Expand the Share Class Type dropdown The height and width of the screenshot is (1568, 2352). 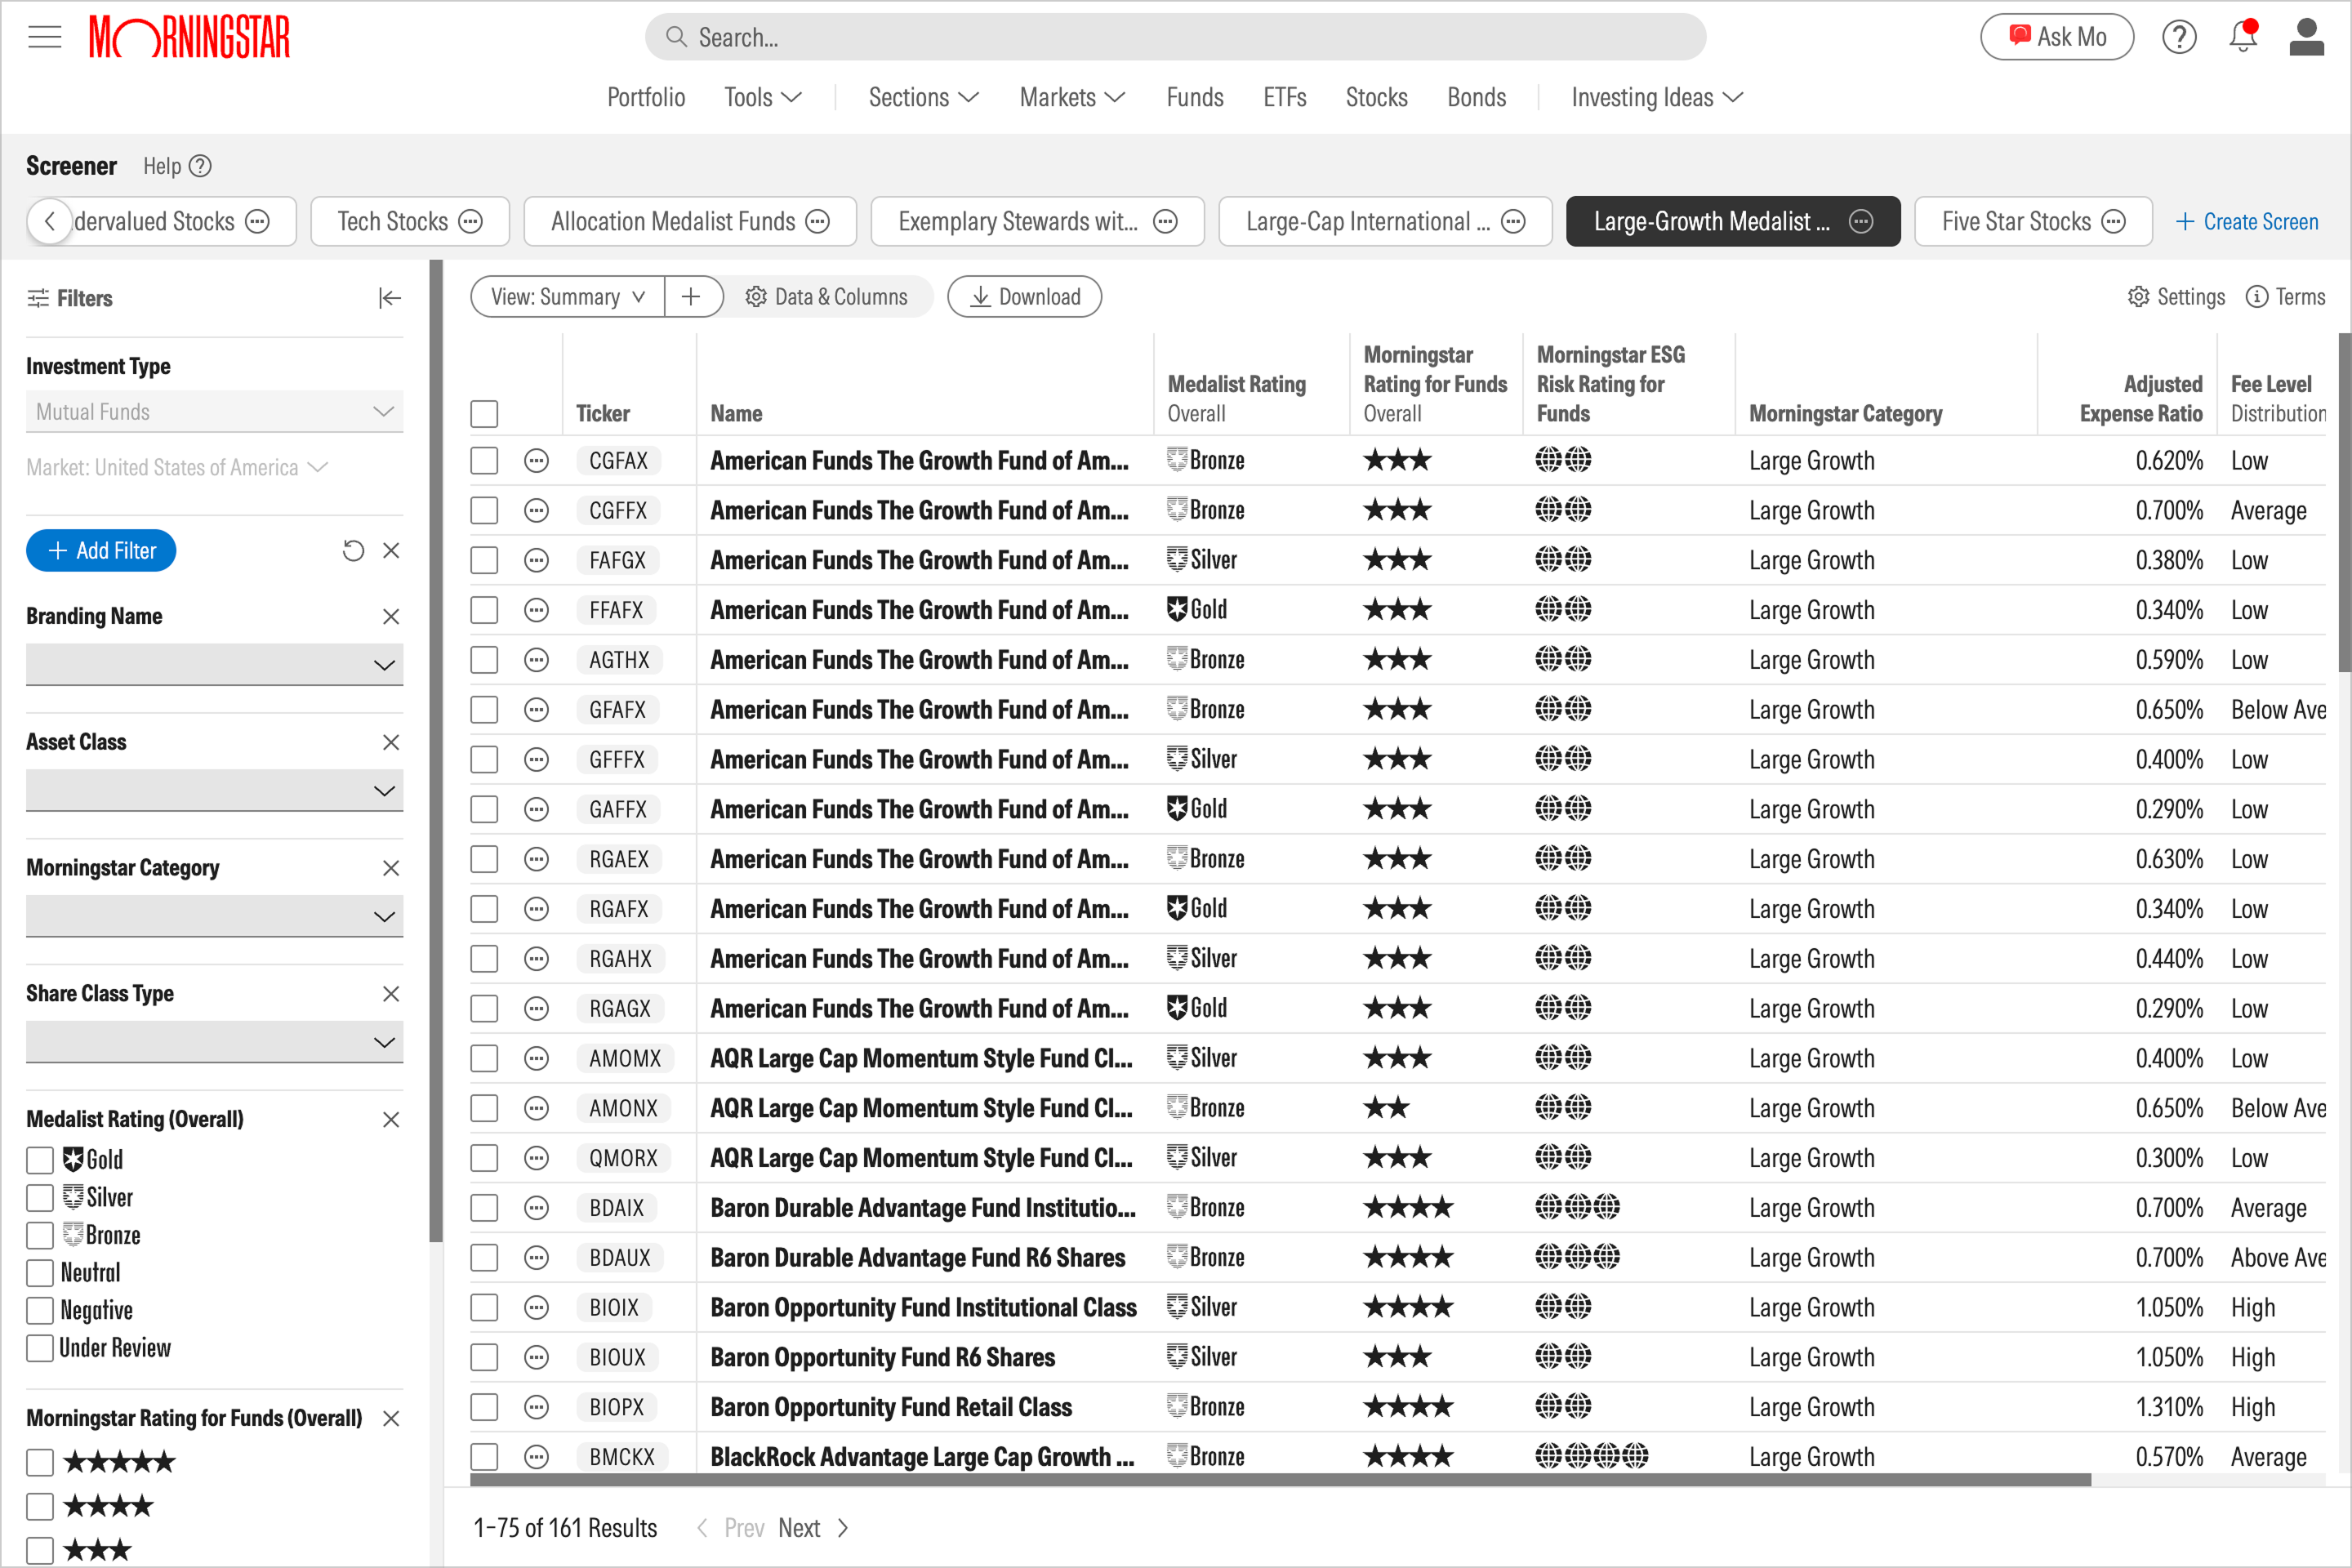pyautogui.click(x=214, y=1042)
